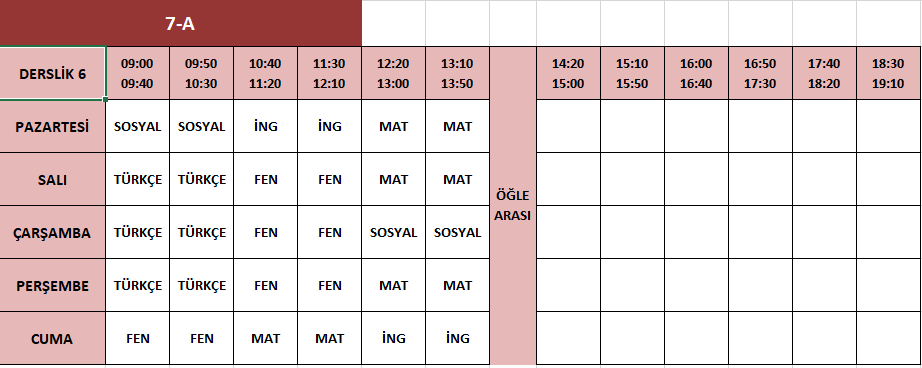Click the 09:00 09:40 time slot header

[x=138, y=73]
